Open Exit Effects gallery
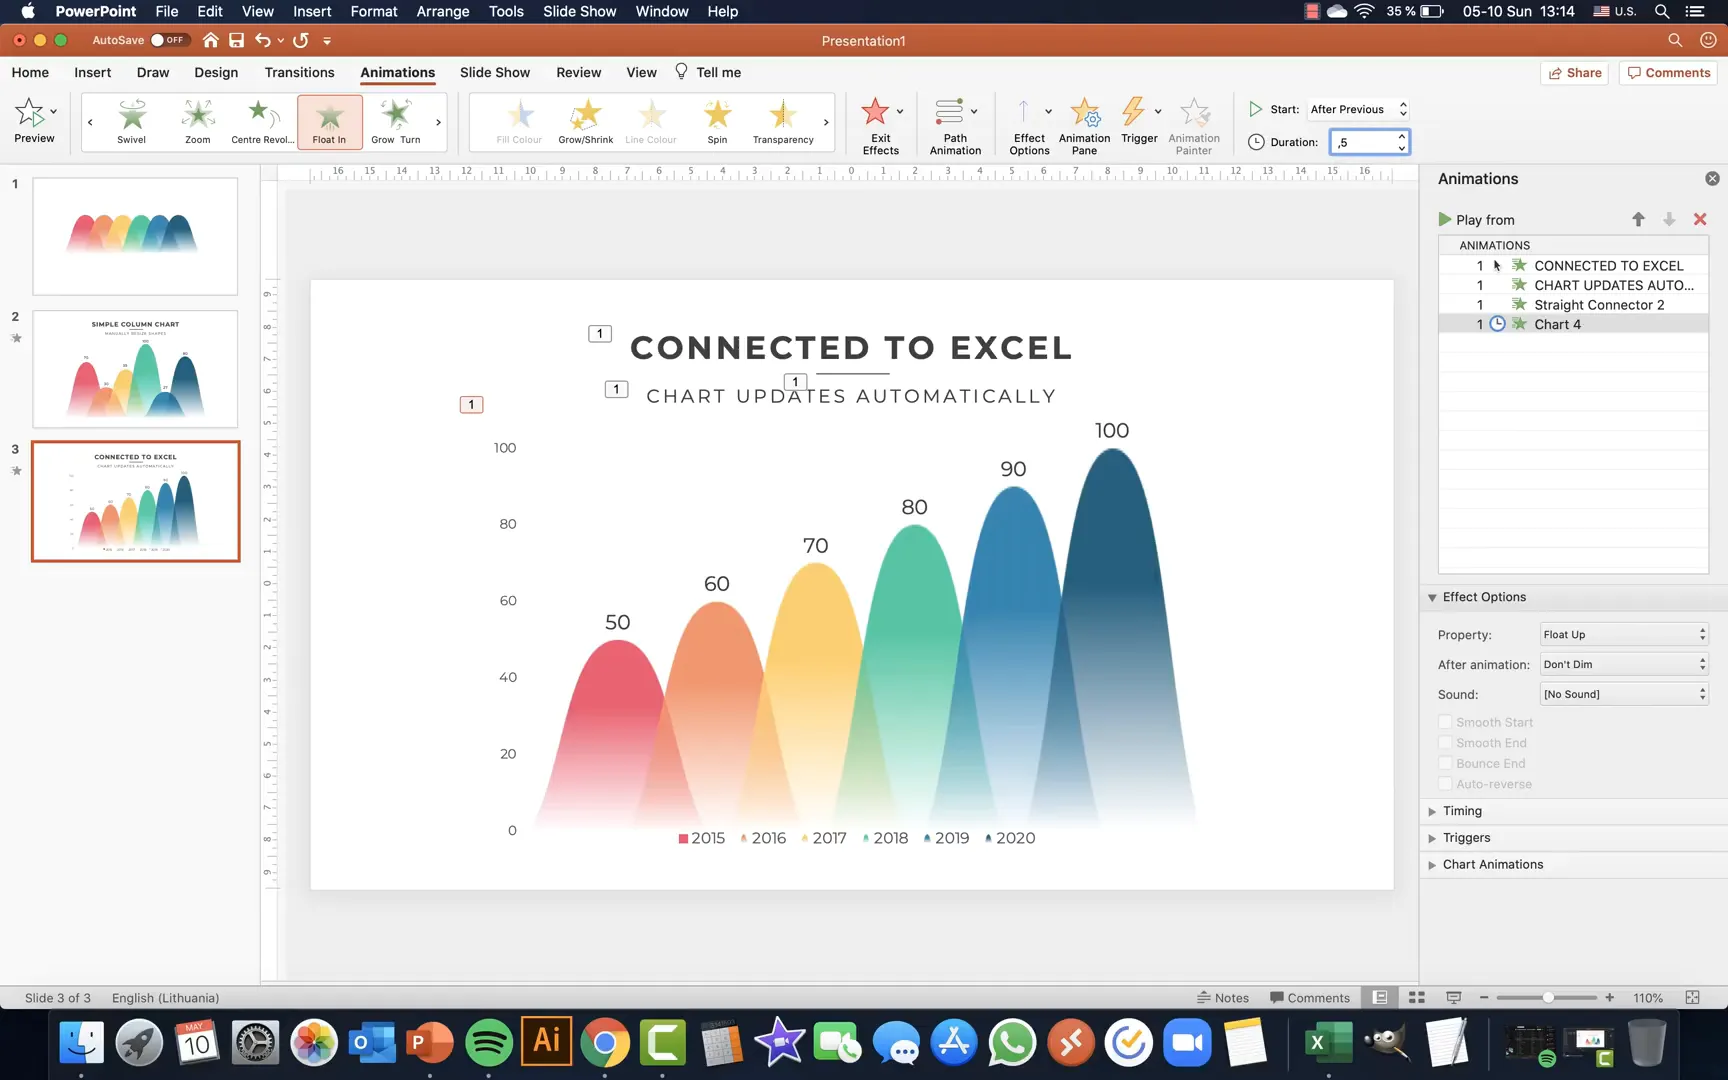This screenshot has width=1728, height=1080. point(880,126)
